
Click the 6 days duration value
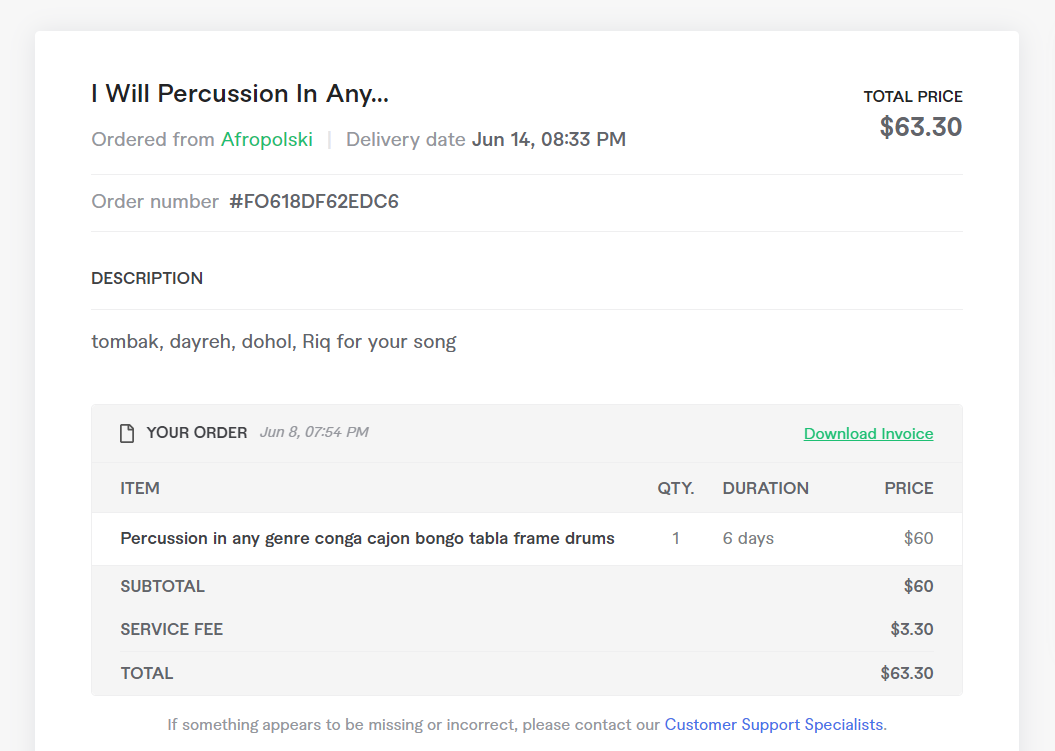point(748,538)
